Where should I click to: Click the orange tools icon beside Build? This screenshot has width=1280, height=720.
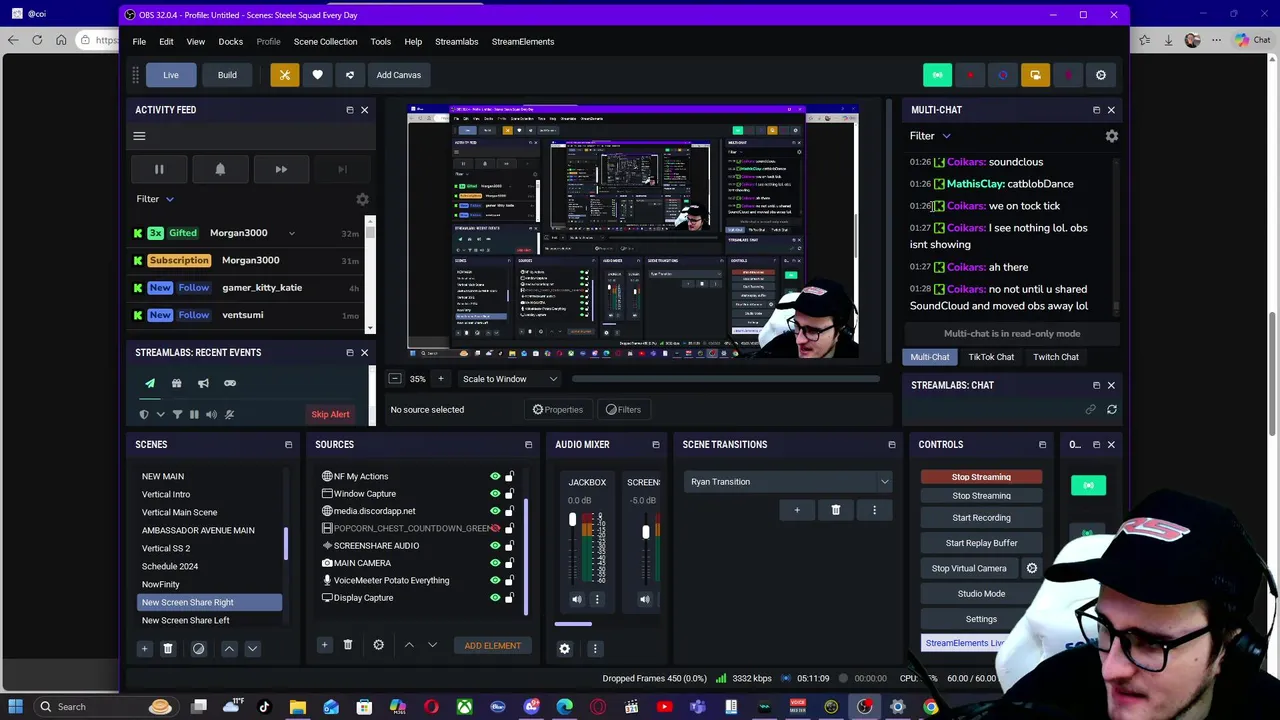[284, 75]
